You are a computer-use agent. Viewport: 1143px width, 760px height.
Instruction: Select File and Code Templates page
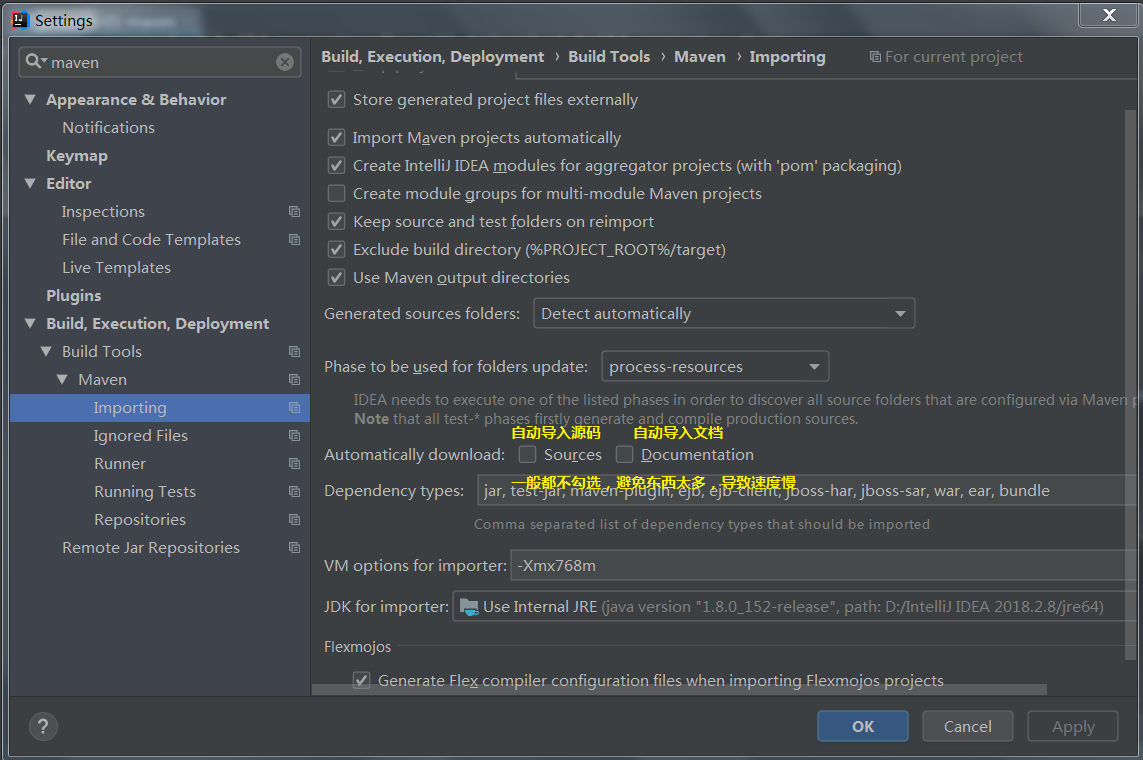pos(152,240)
